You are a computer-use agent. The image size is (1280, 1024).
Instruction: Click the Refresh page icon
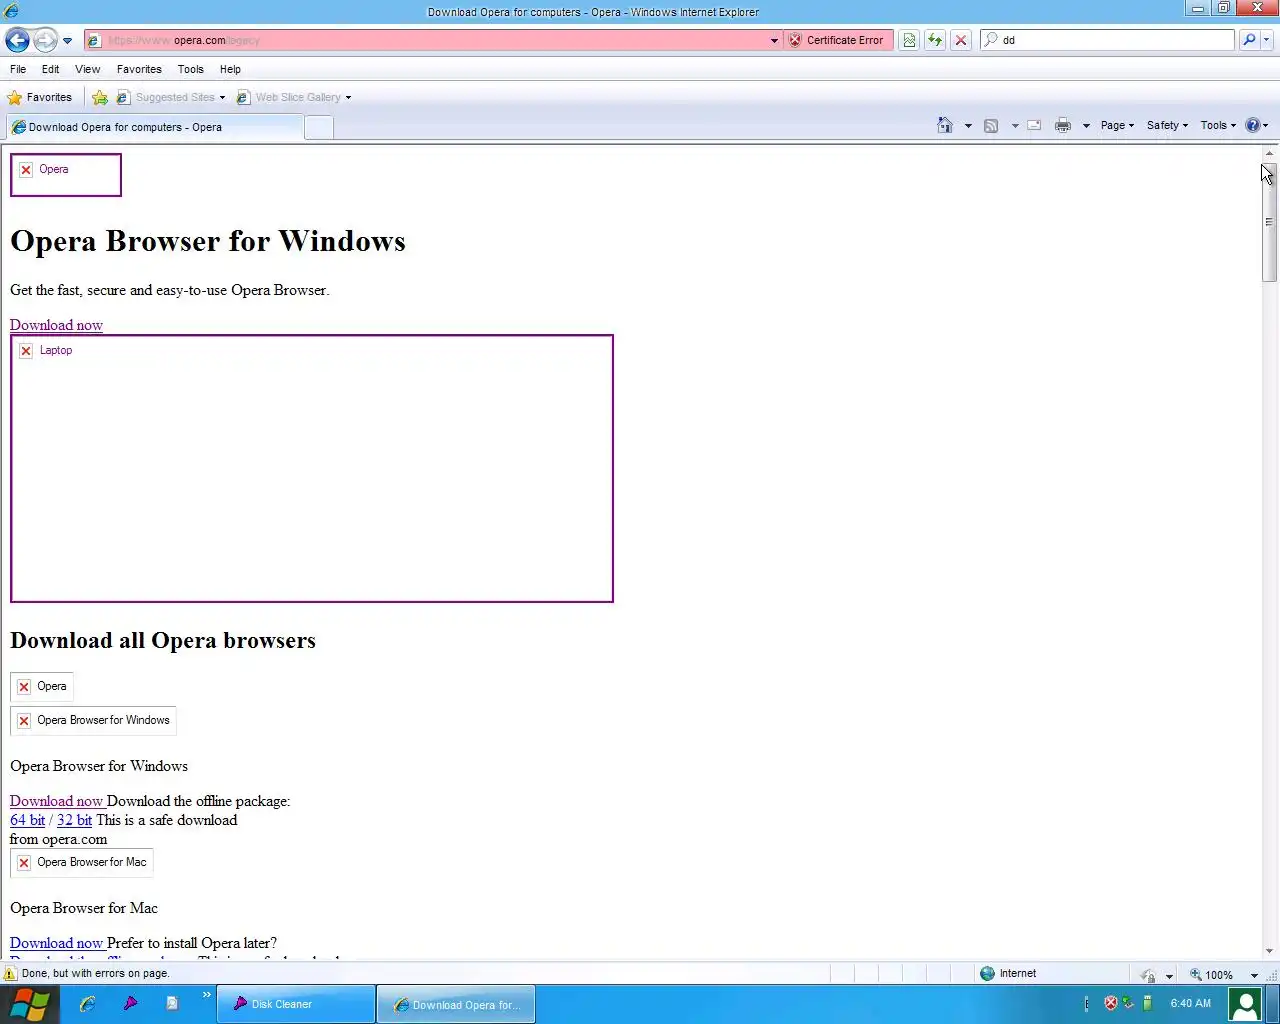(x=935, y=40)
